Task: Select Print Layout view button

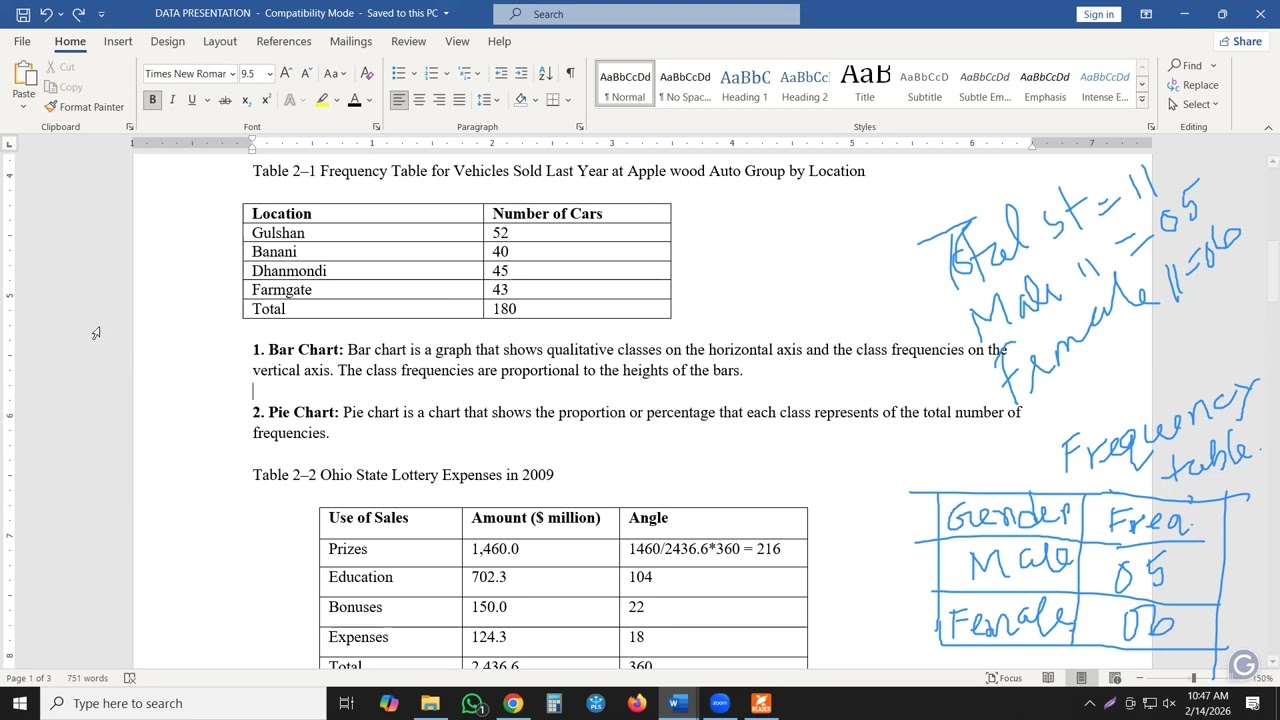Action: tap(1081, 678)
